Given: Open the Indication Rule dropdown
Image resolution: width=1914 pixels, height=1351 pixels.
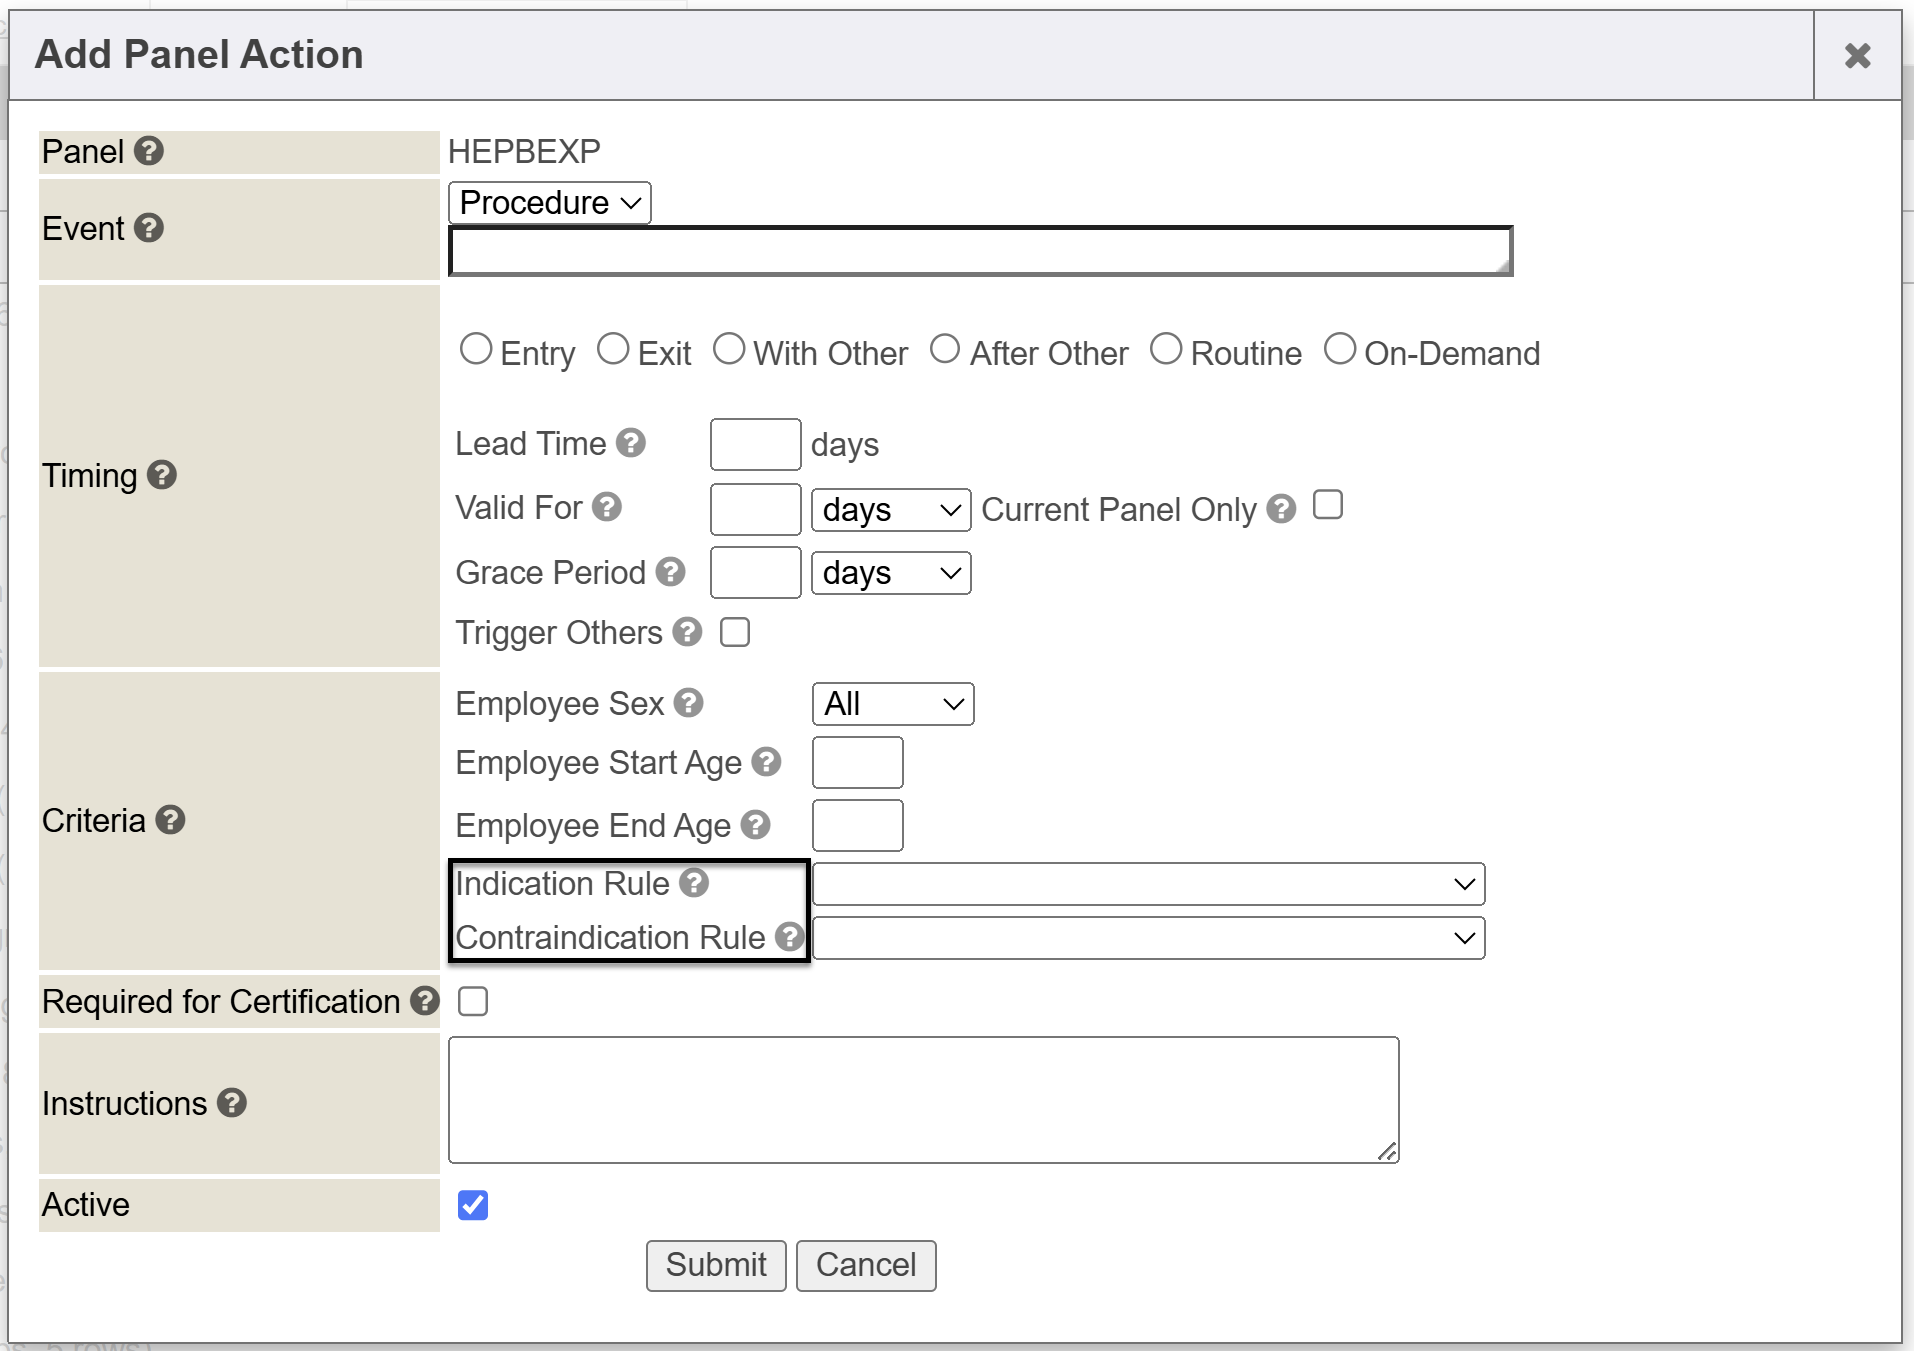Looking at the screenshot, I should (x=1148, y=884).
